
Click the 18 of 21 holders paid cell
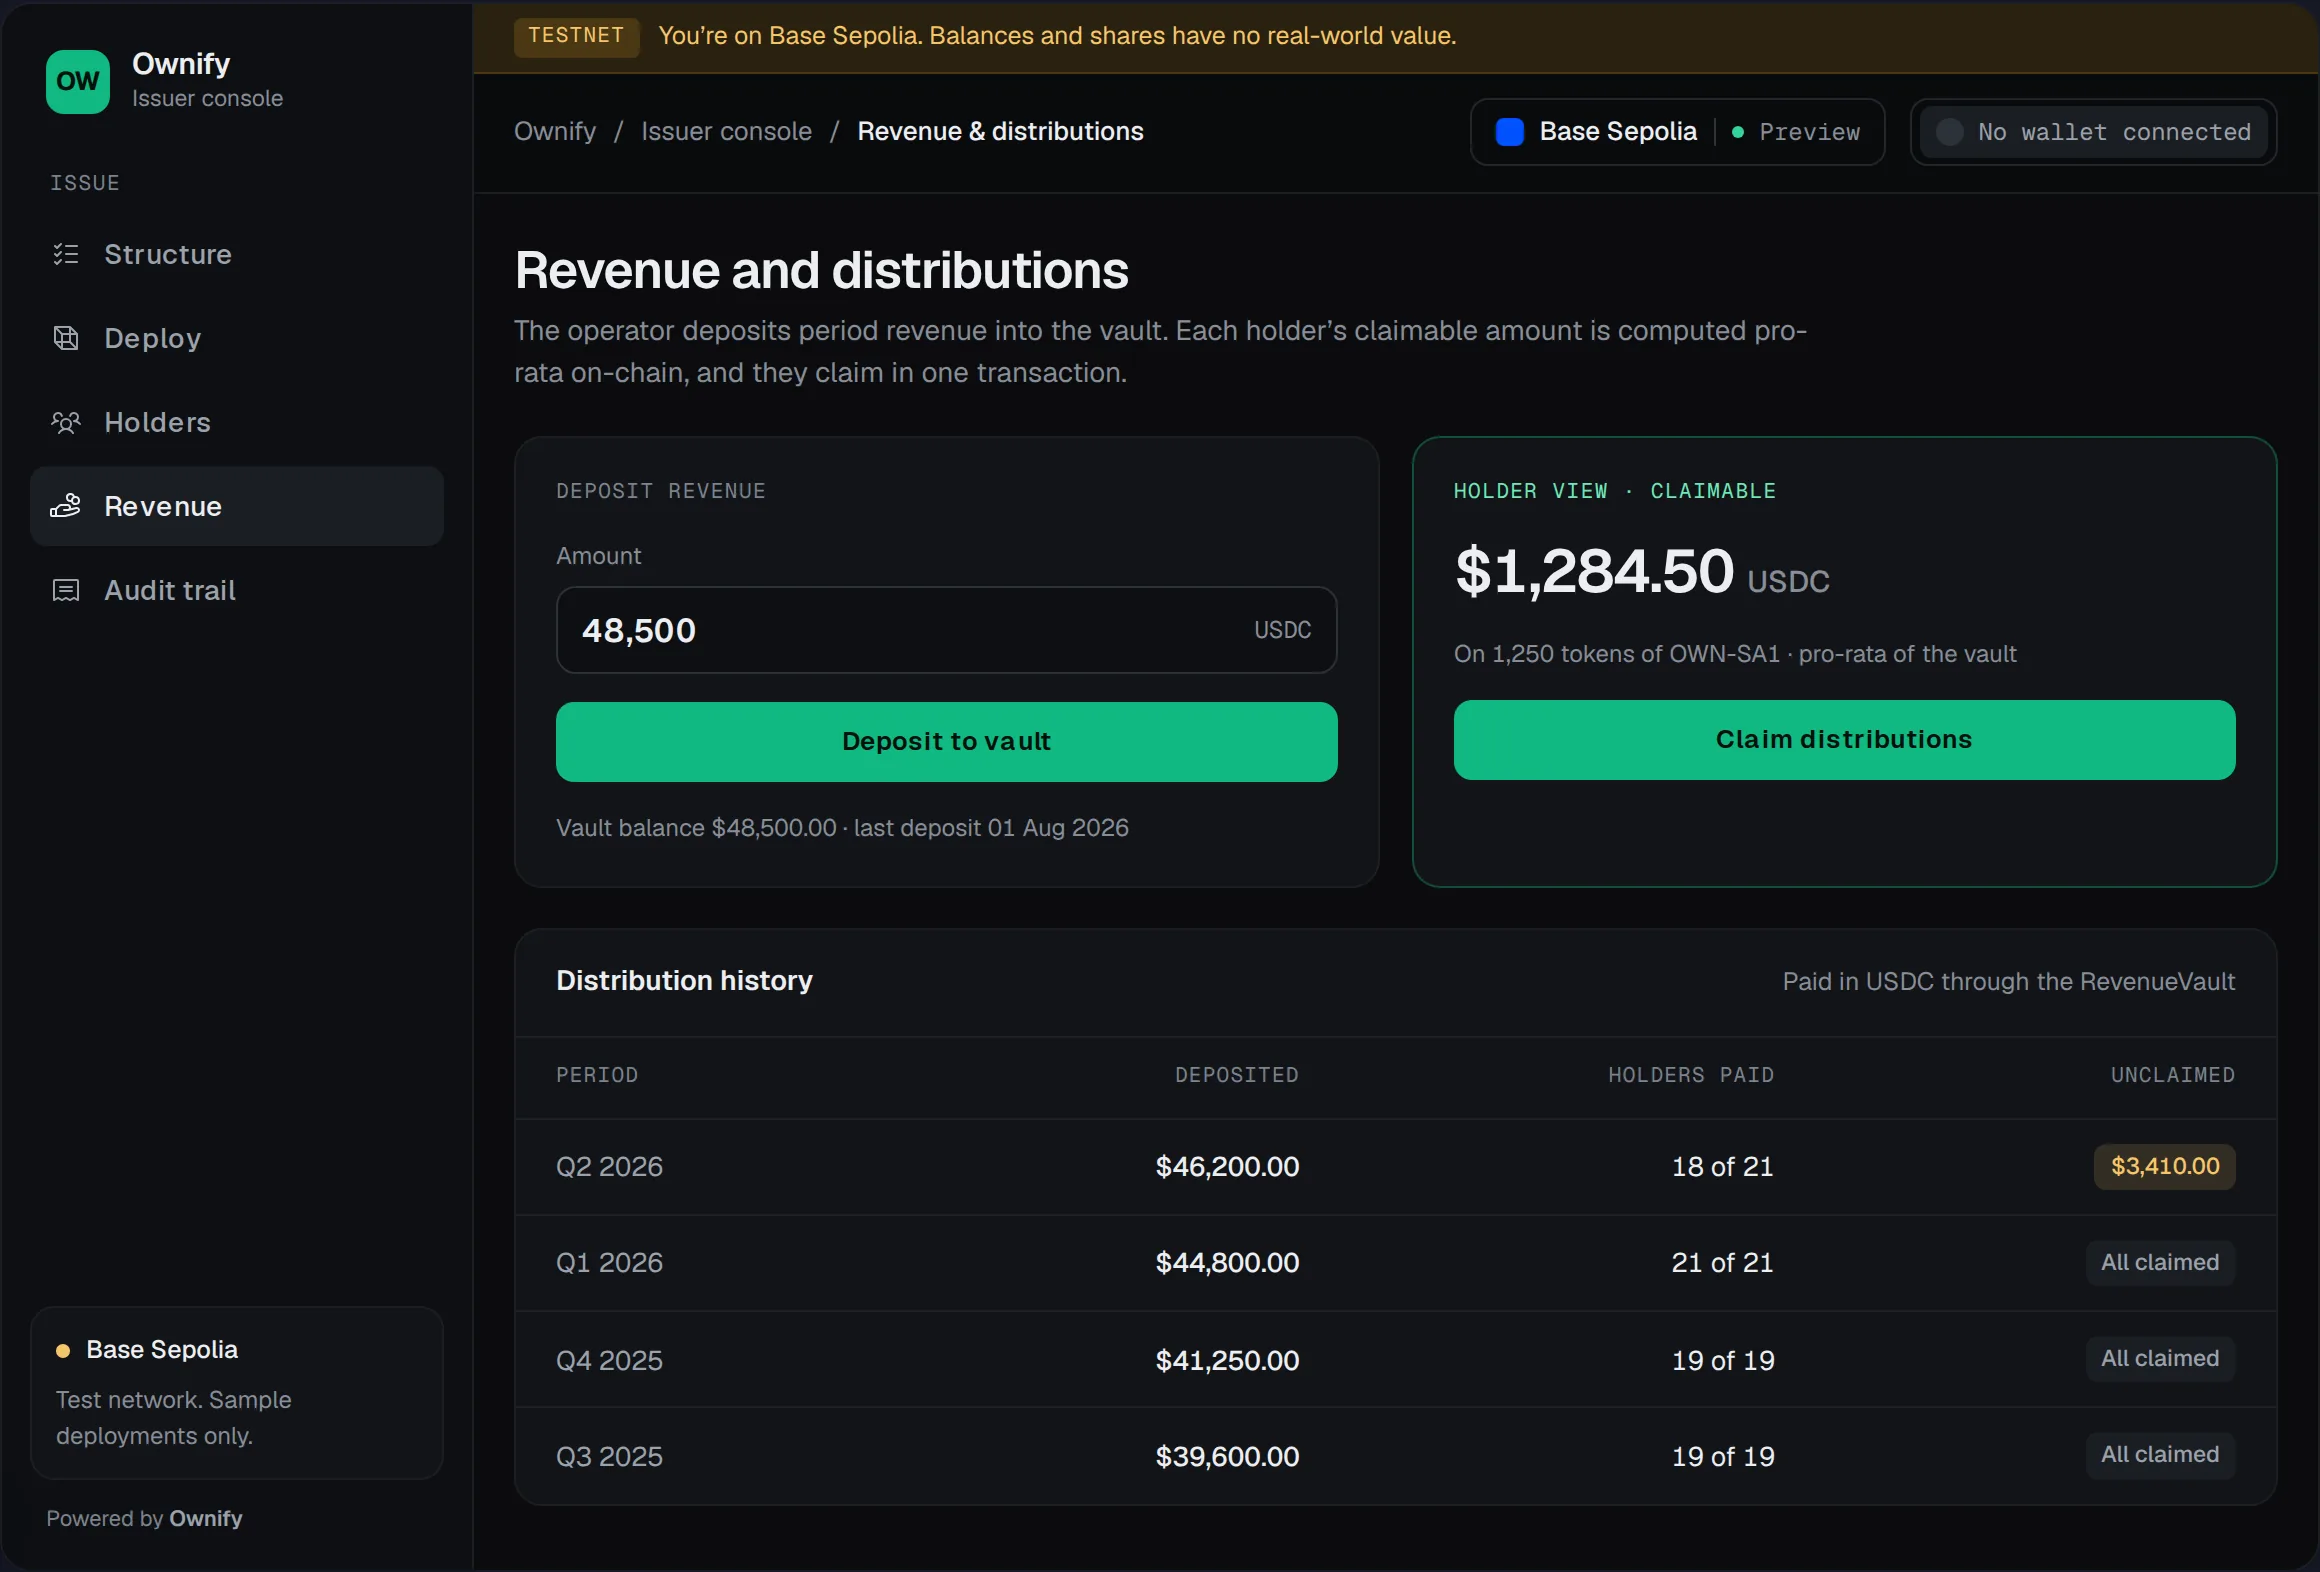click(1723, 1166)
